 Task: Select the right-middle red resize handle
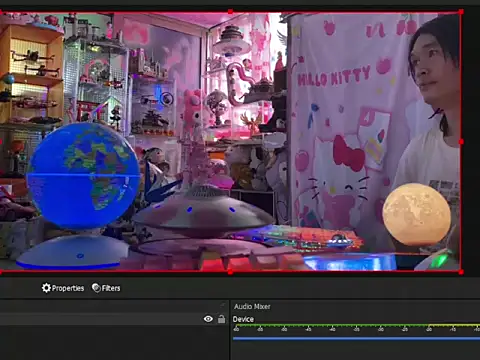[461, 142]
